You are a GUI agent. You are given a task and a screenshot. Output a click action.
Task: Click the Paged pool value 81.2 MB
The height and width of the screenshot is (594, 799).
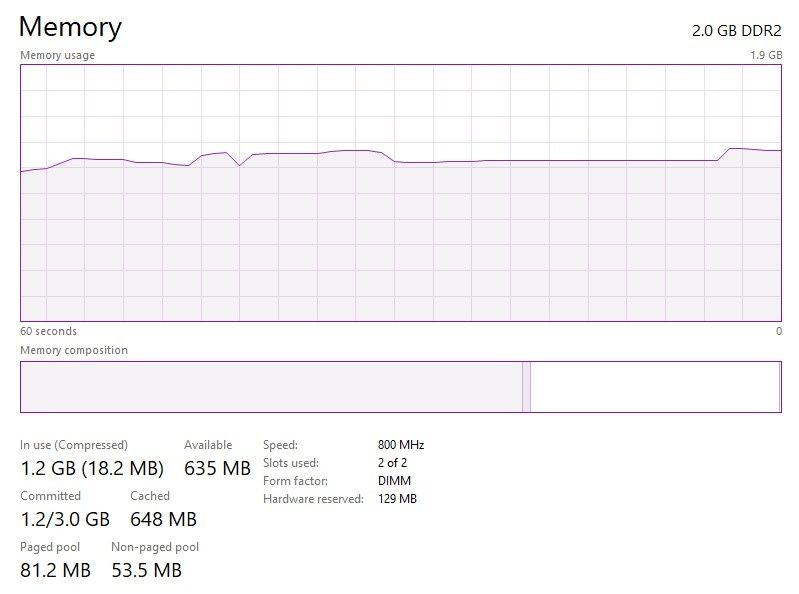[55, 571]
